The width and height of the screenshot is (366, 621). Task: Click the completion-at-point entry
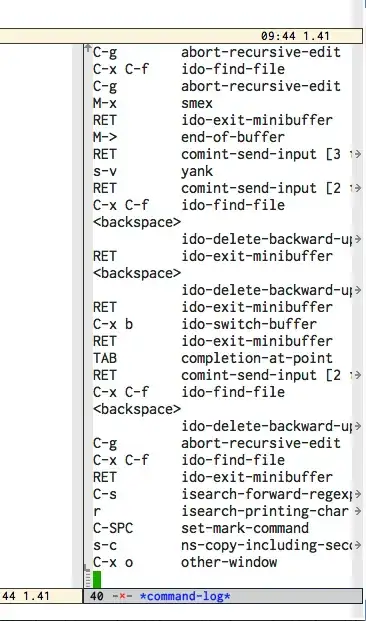(257, 358)
